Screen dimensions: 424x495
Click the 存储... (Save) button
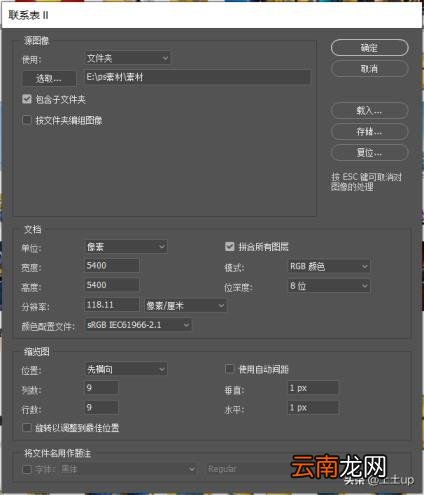369,131
